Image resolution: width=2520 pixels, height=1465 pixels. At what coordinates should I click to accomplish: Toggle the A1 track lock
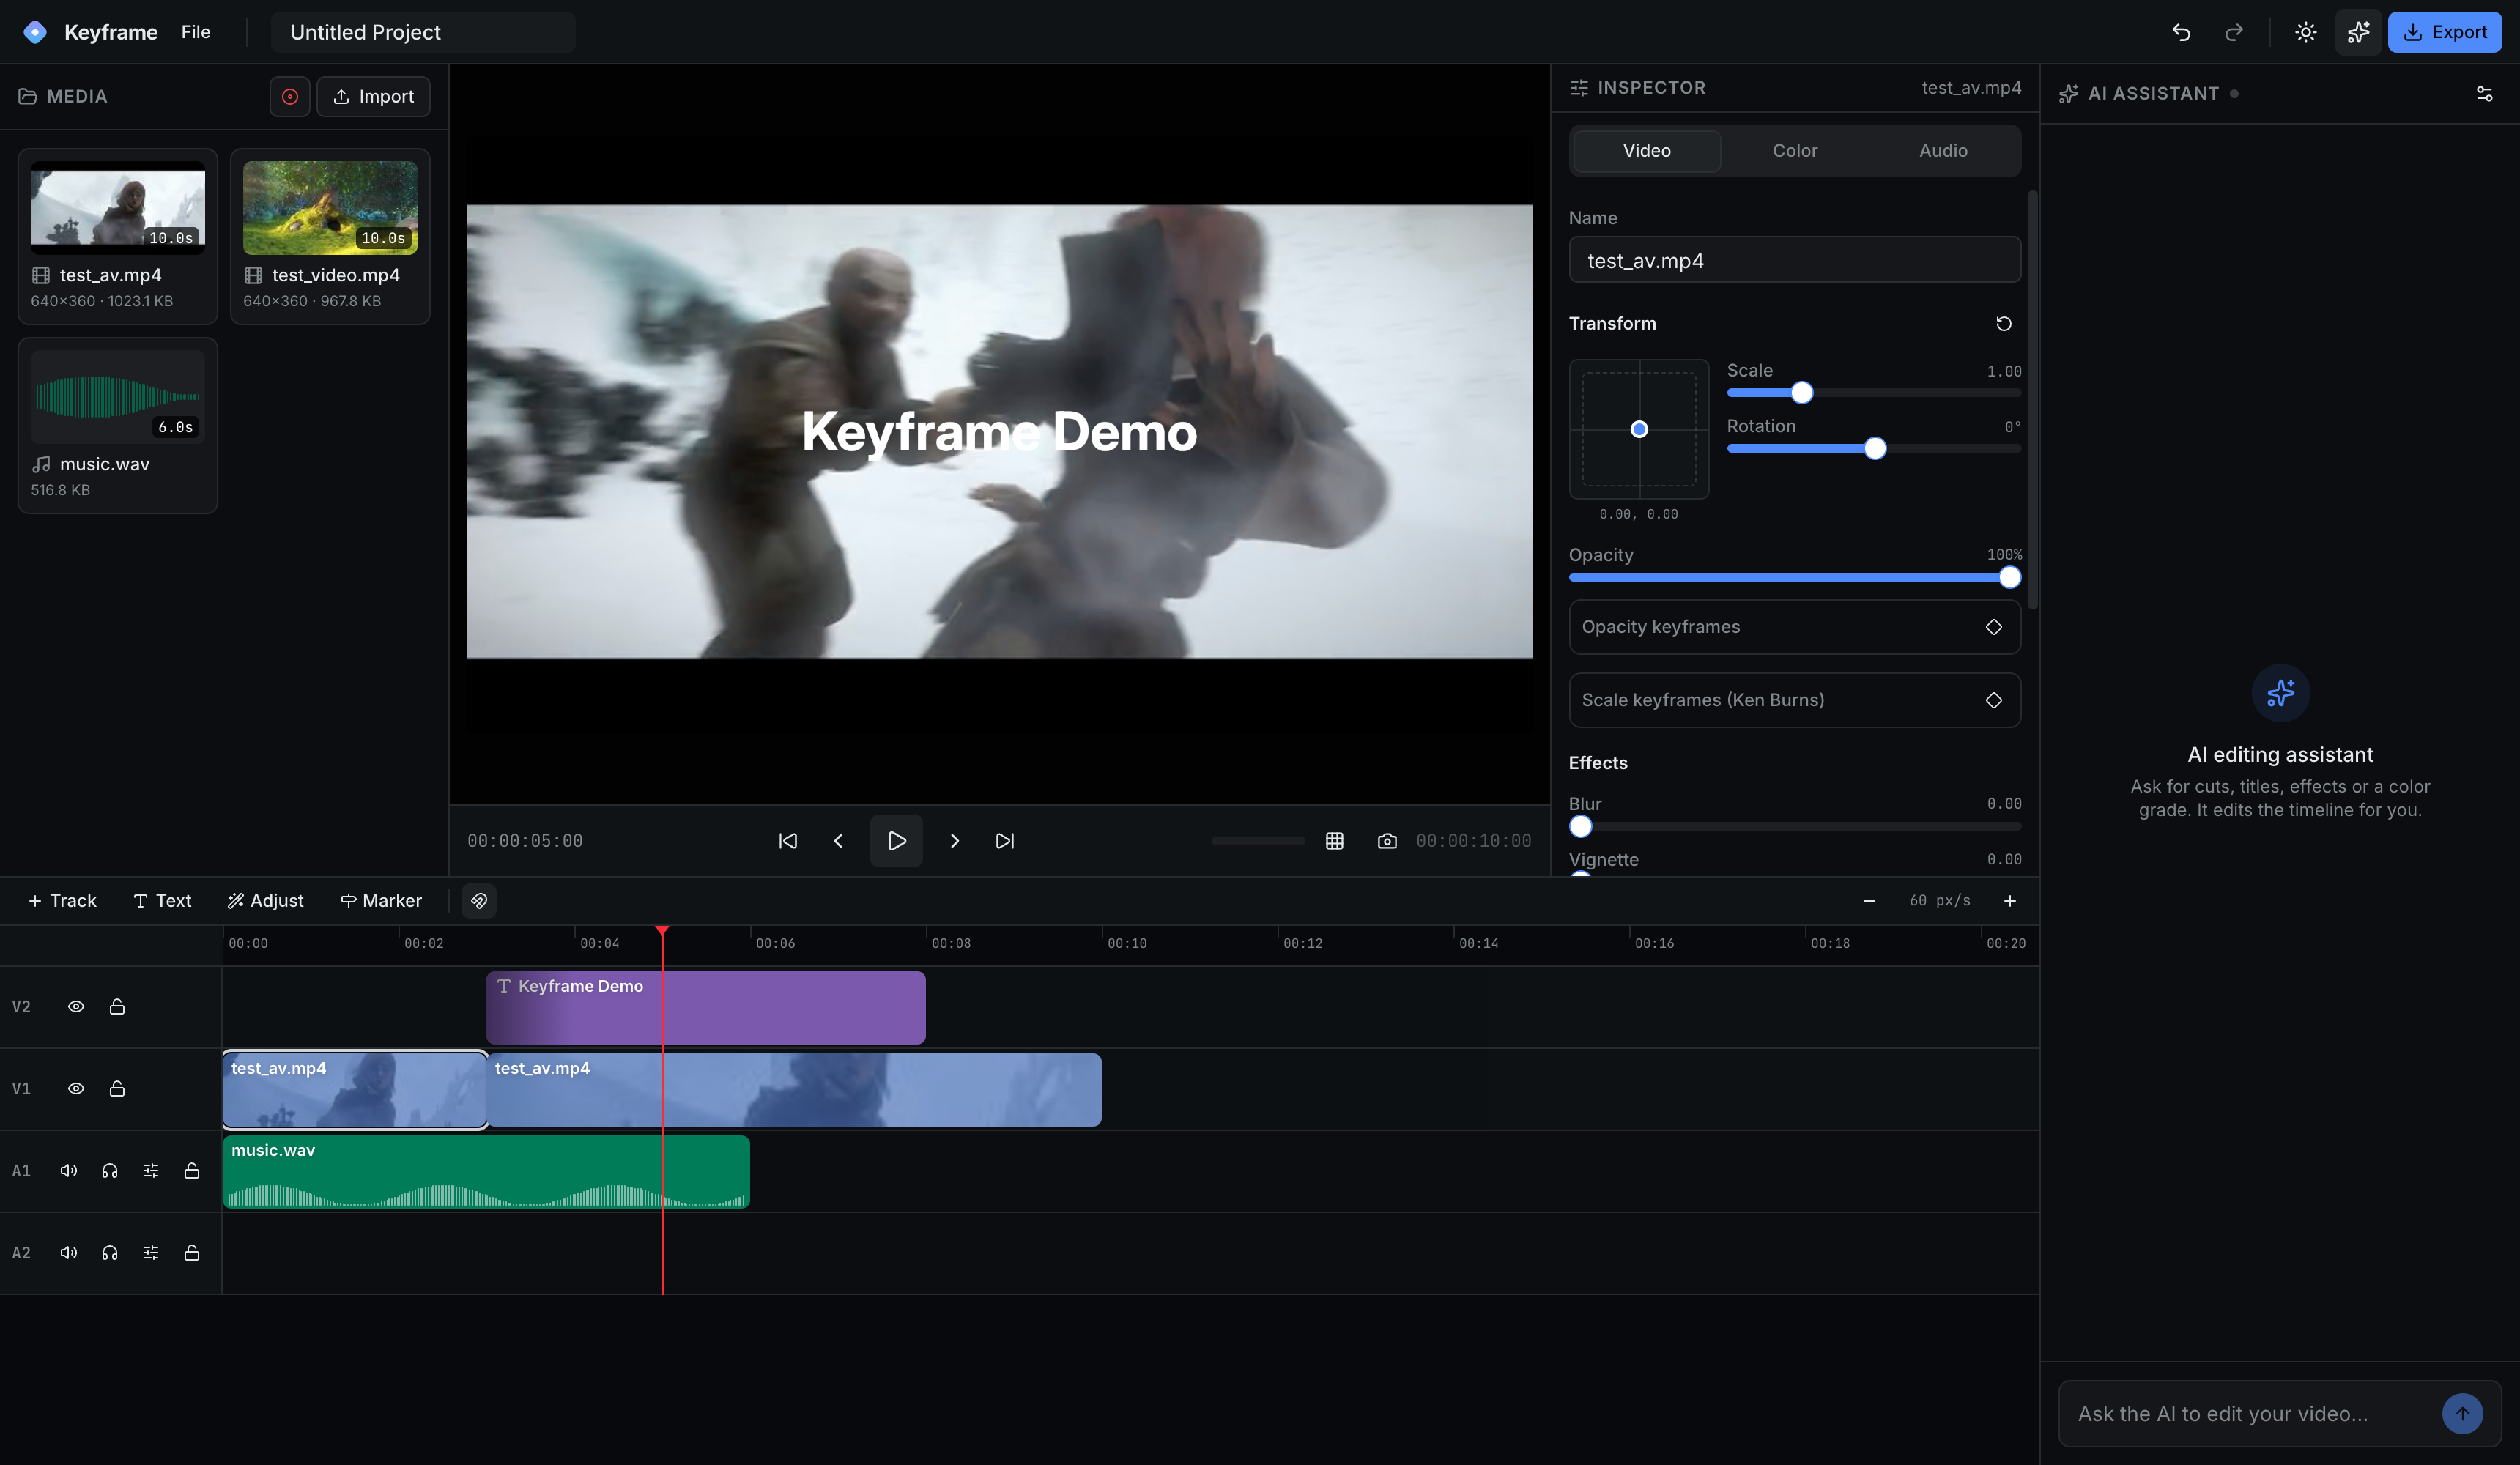pos(192,1171)
